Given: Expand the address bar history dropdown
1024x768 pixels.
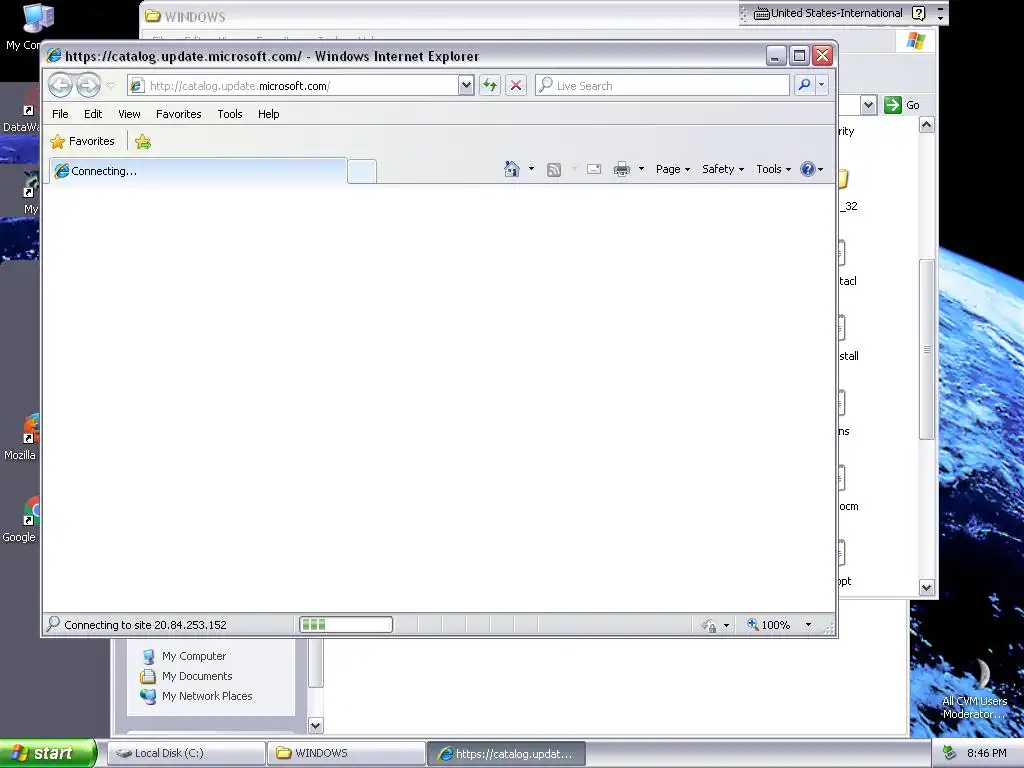Looking at the screenshot, I should [x=466, y=86].
